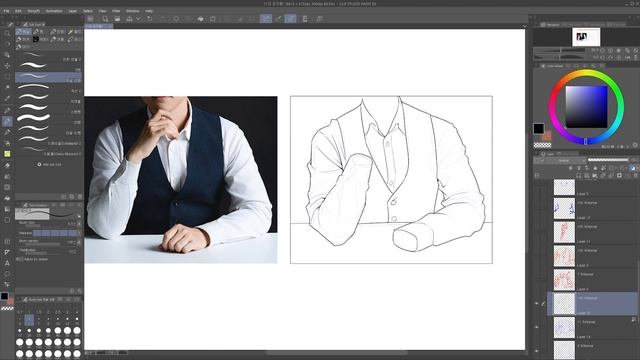
Task: Select the Text tool letter A
Action: (7, 263)
